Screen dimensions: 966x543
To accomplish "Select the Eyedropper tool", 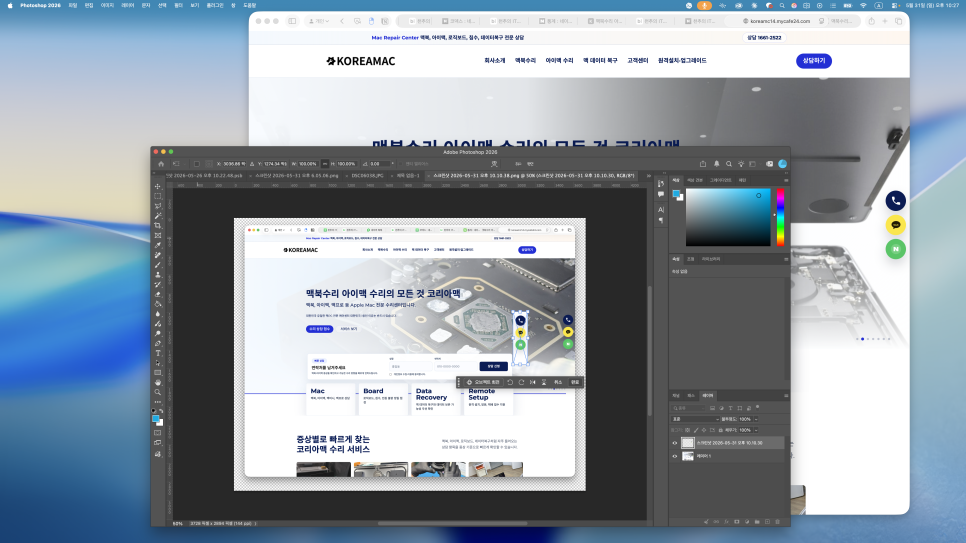I will coord(158,245).
